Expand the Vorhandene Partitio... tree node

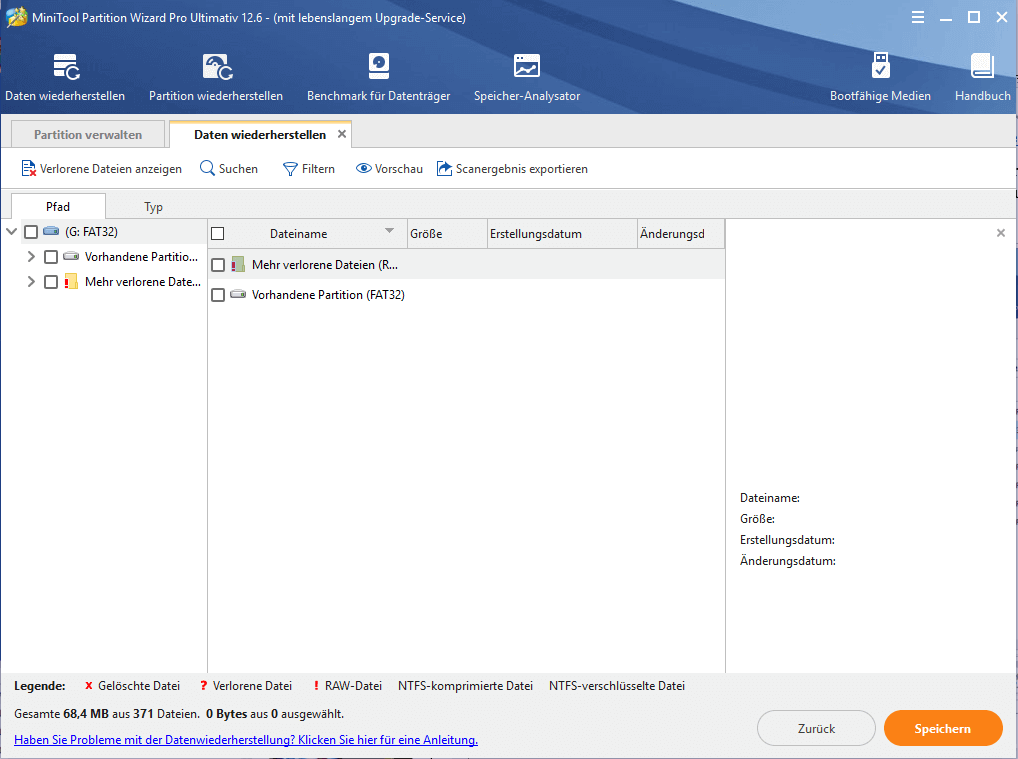31,256
